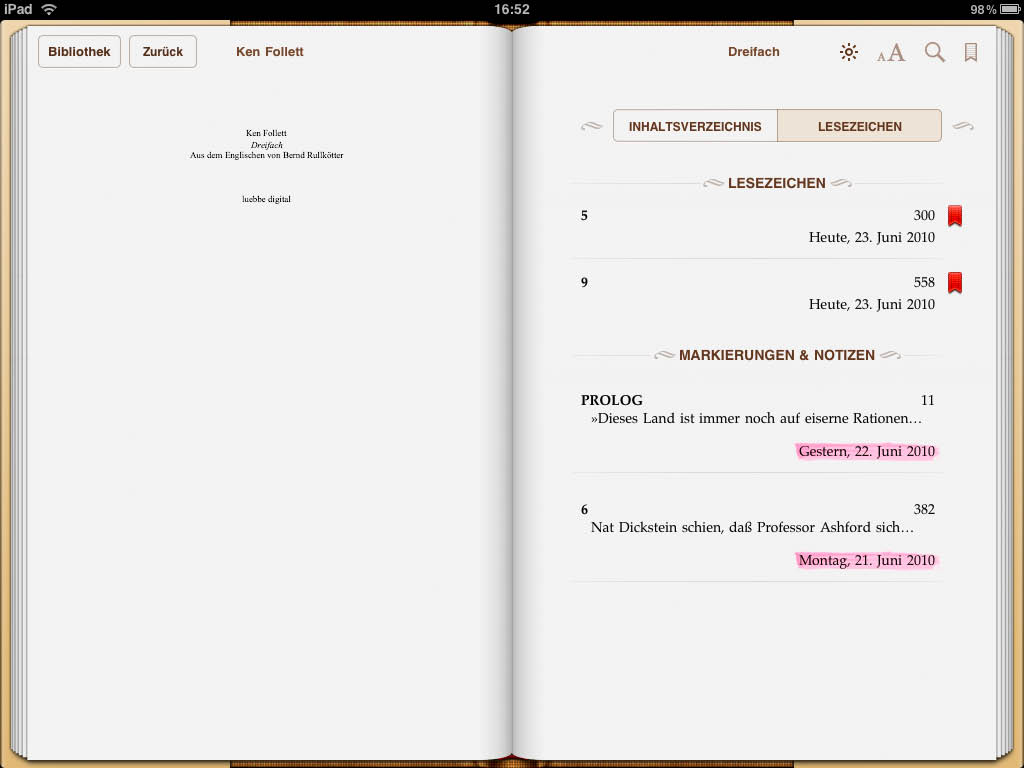Image resolution: width=1024 pixels, height=768 pixels.
Task: Jump to page 558 bookmark number
Action: point(924,282)
